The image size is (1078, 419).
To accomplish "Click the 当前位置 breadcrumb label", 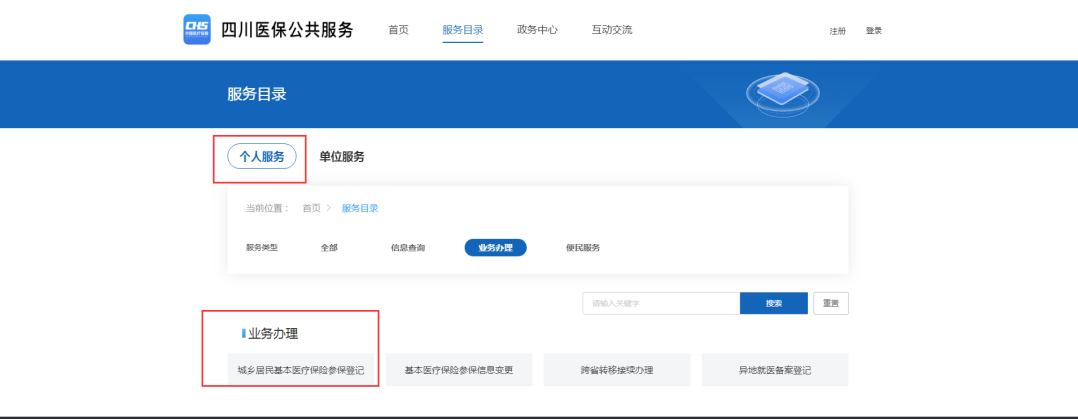I will coord(268,208).
